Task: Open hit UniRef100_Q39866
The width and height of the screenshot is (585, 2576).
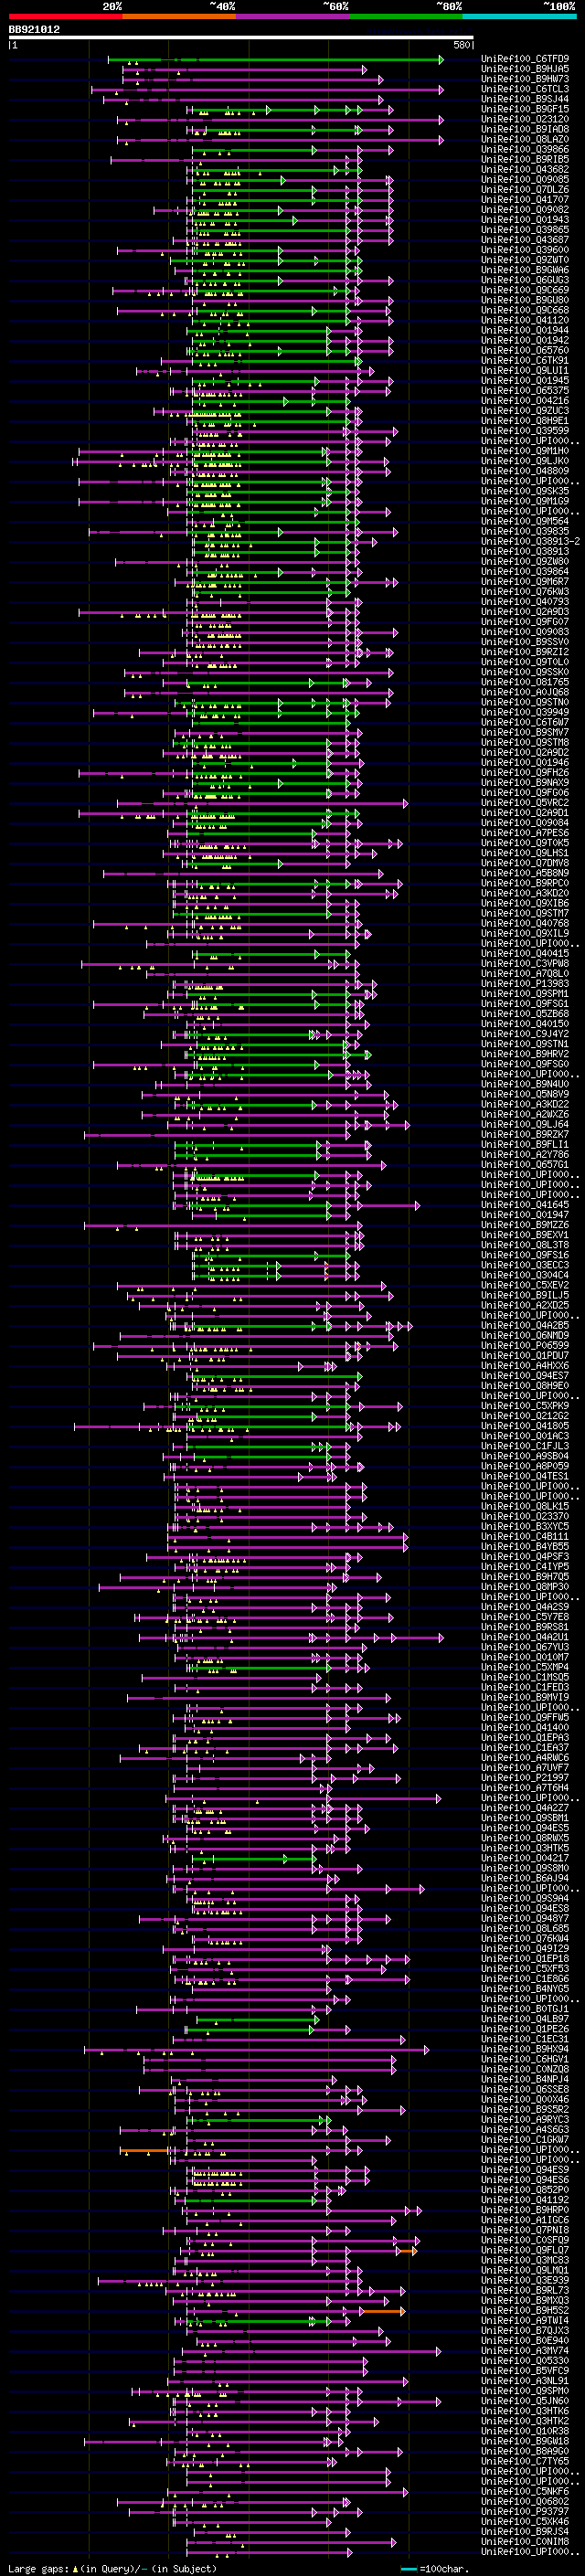Action: click(525, 149)
